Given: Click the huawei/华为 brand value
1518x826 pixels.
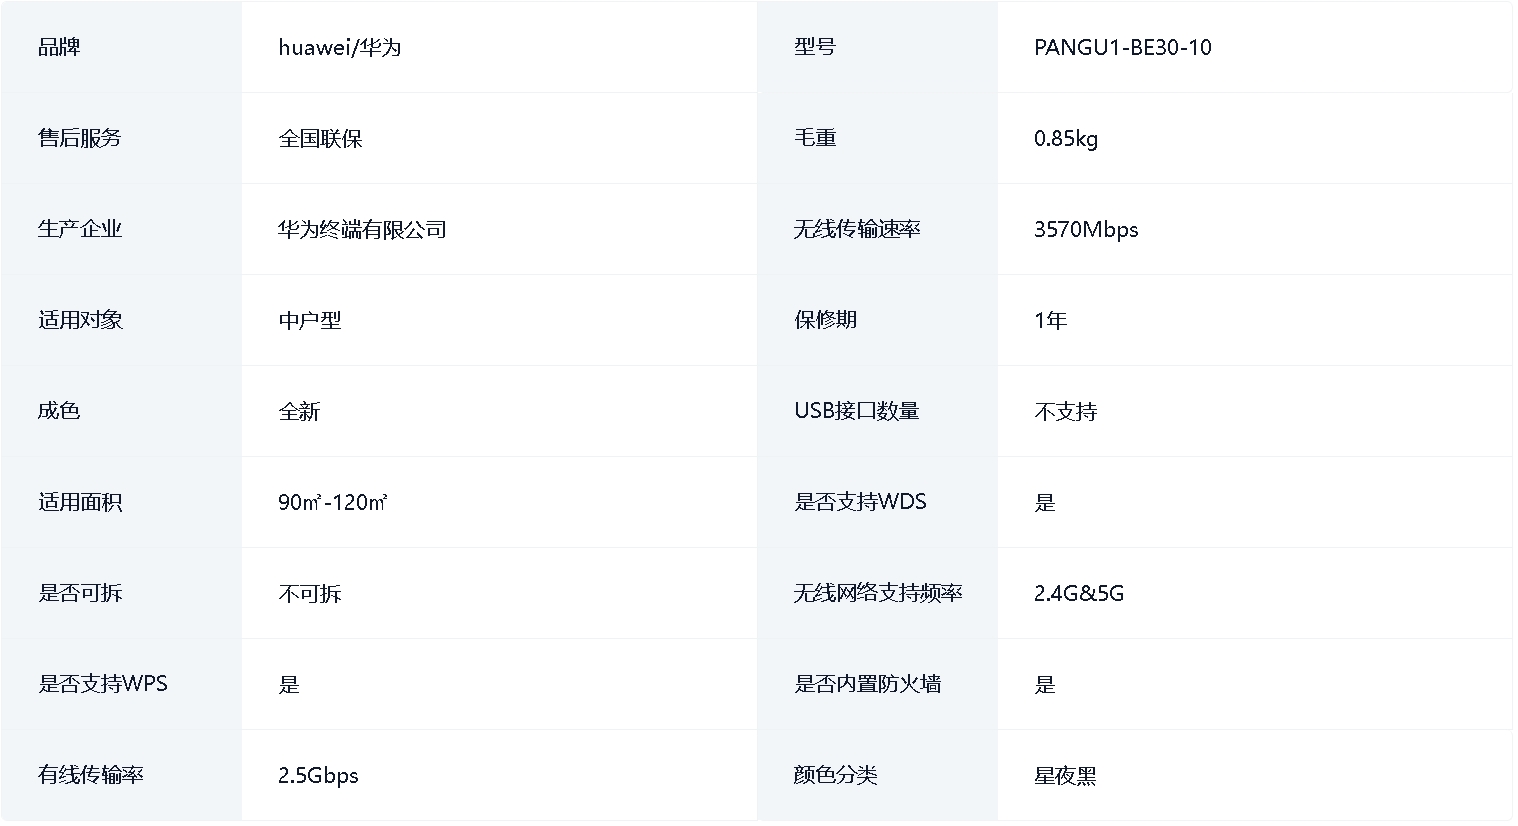Looking at the screenshot, I should point(339,48).
